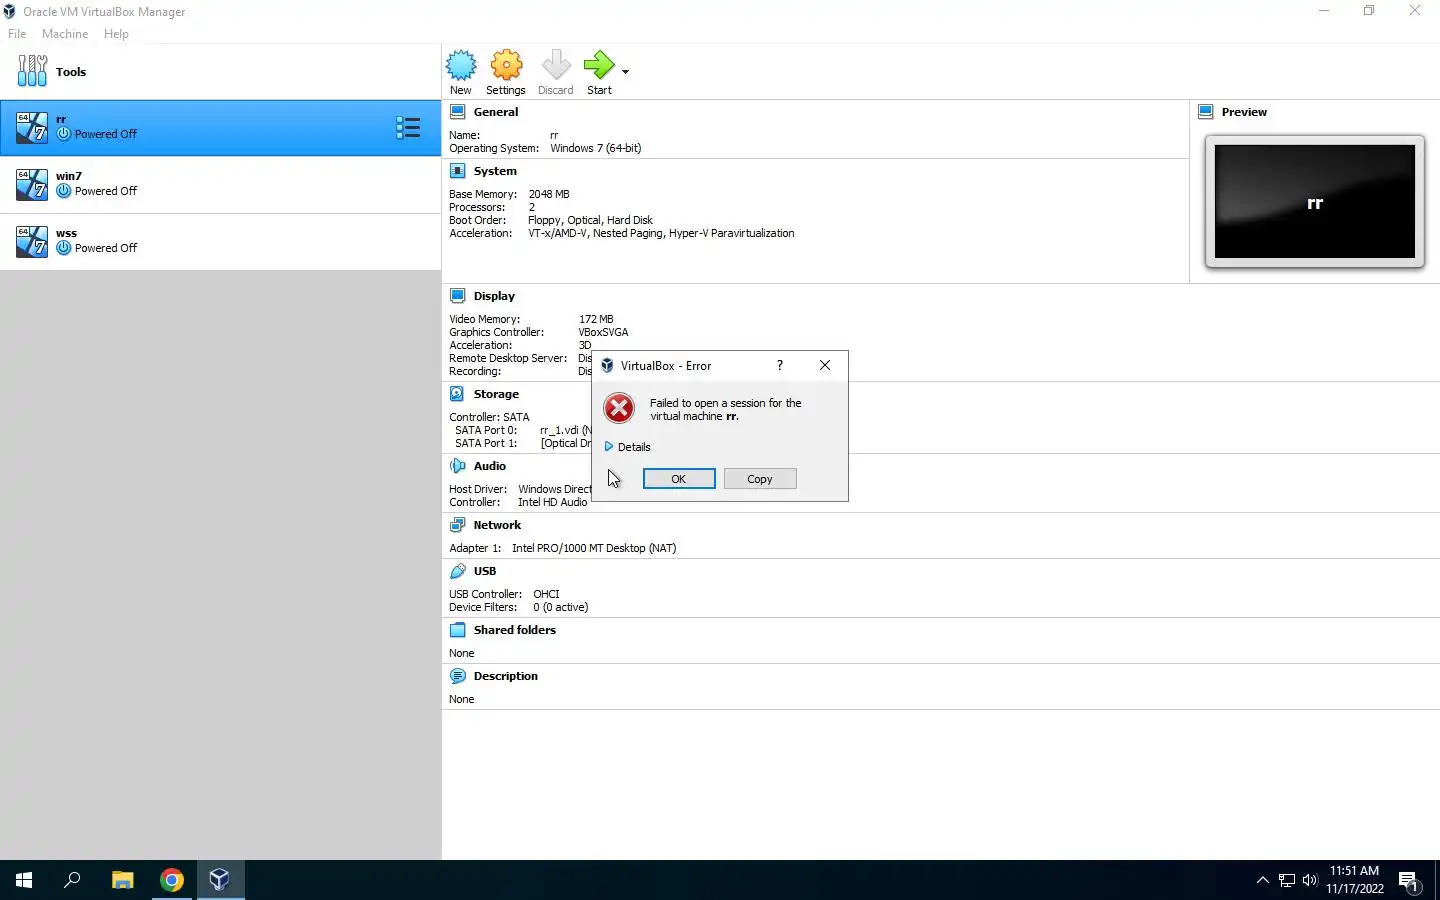This screenshot has height=900, width=1440.
Task: Click the Discard toolbar icon
Action: 556,66
